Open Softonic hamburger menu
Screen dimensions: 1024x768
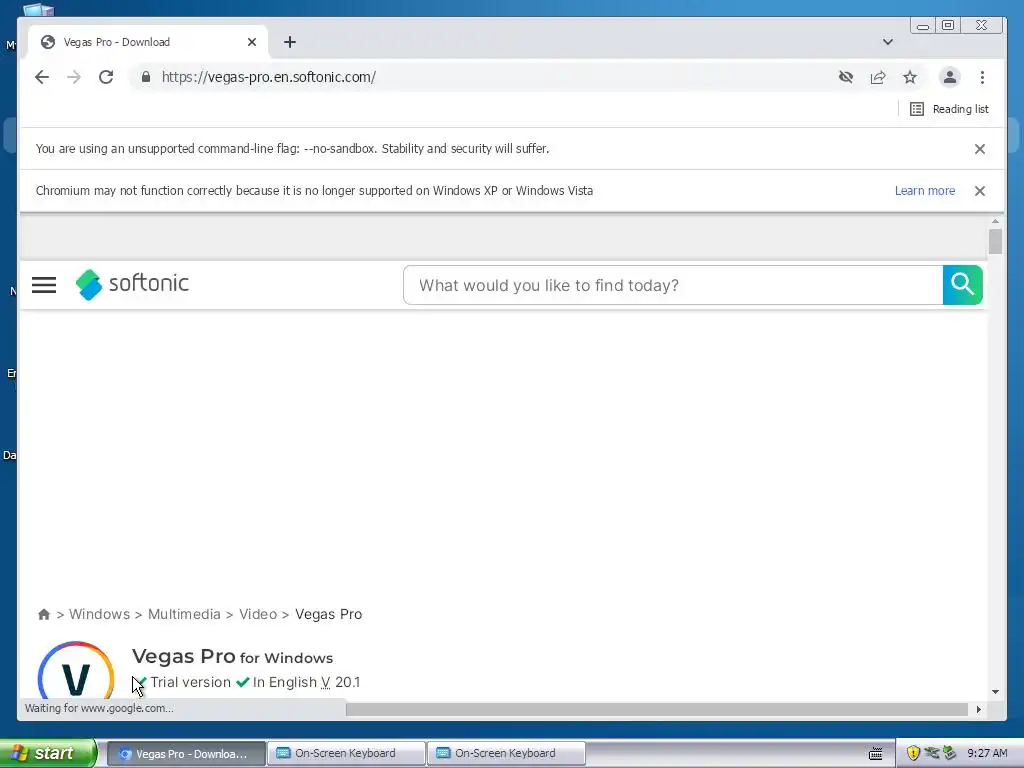point(44,285)
